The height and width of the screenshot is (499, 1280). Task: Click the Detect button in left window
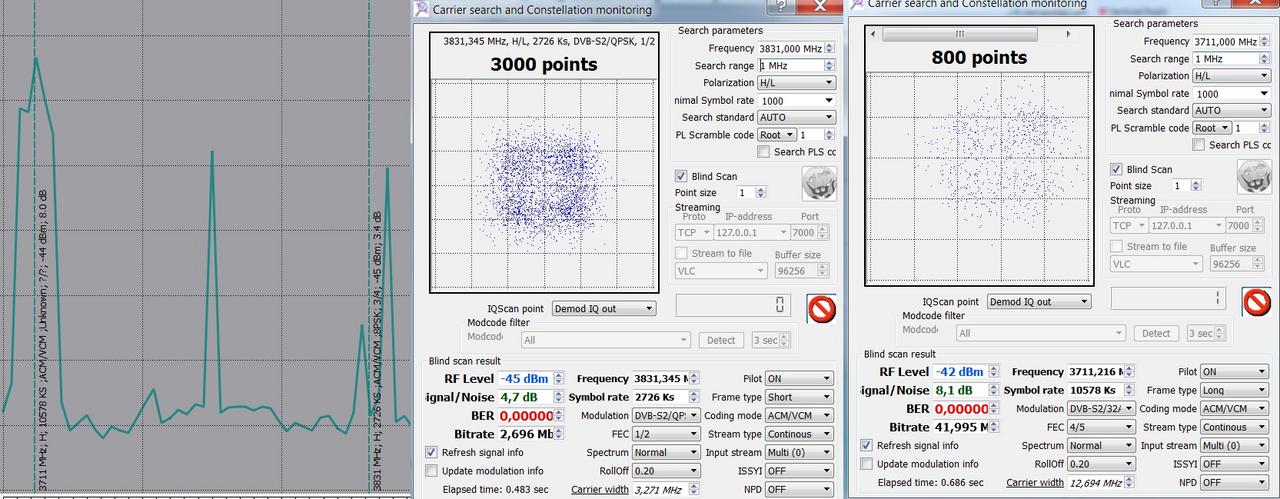pyautogui.click(x=721, y=340)
